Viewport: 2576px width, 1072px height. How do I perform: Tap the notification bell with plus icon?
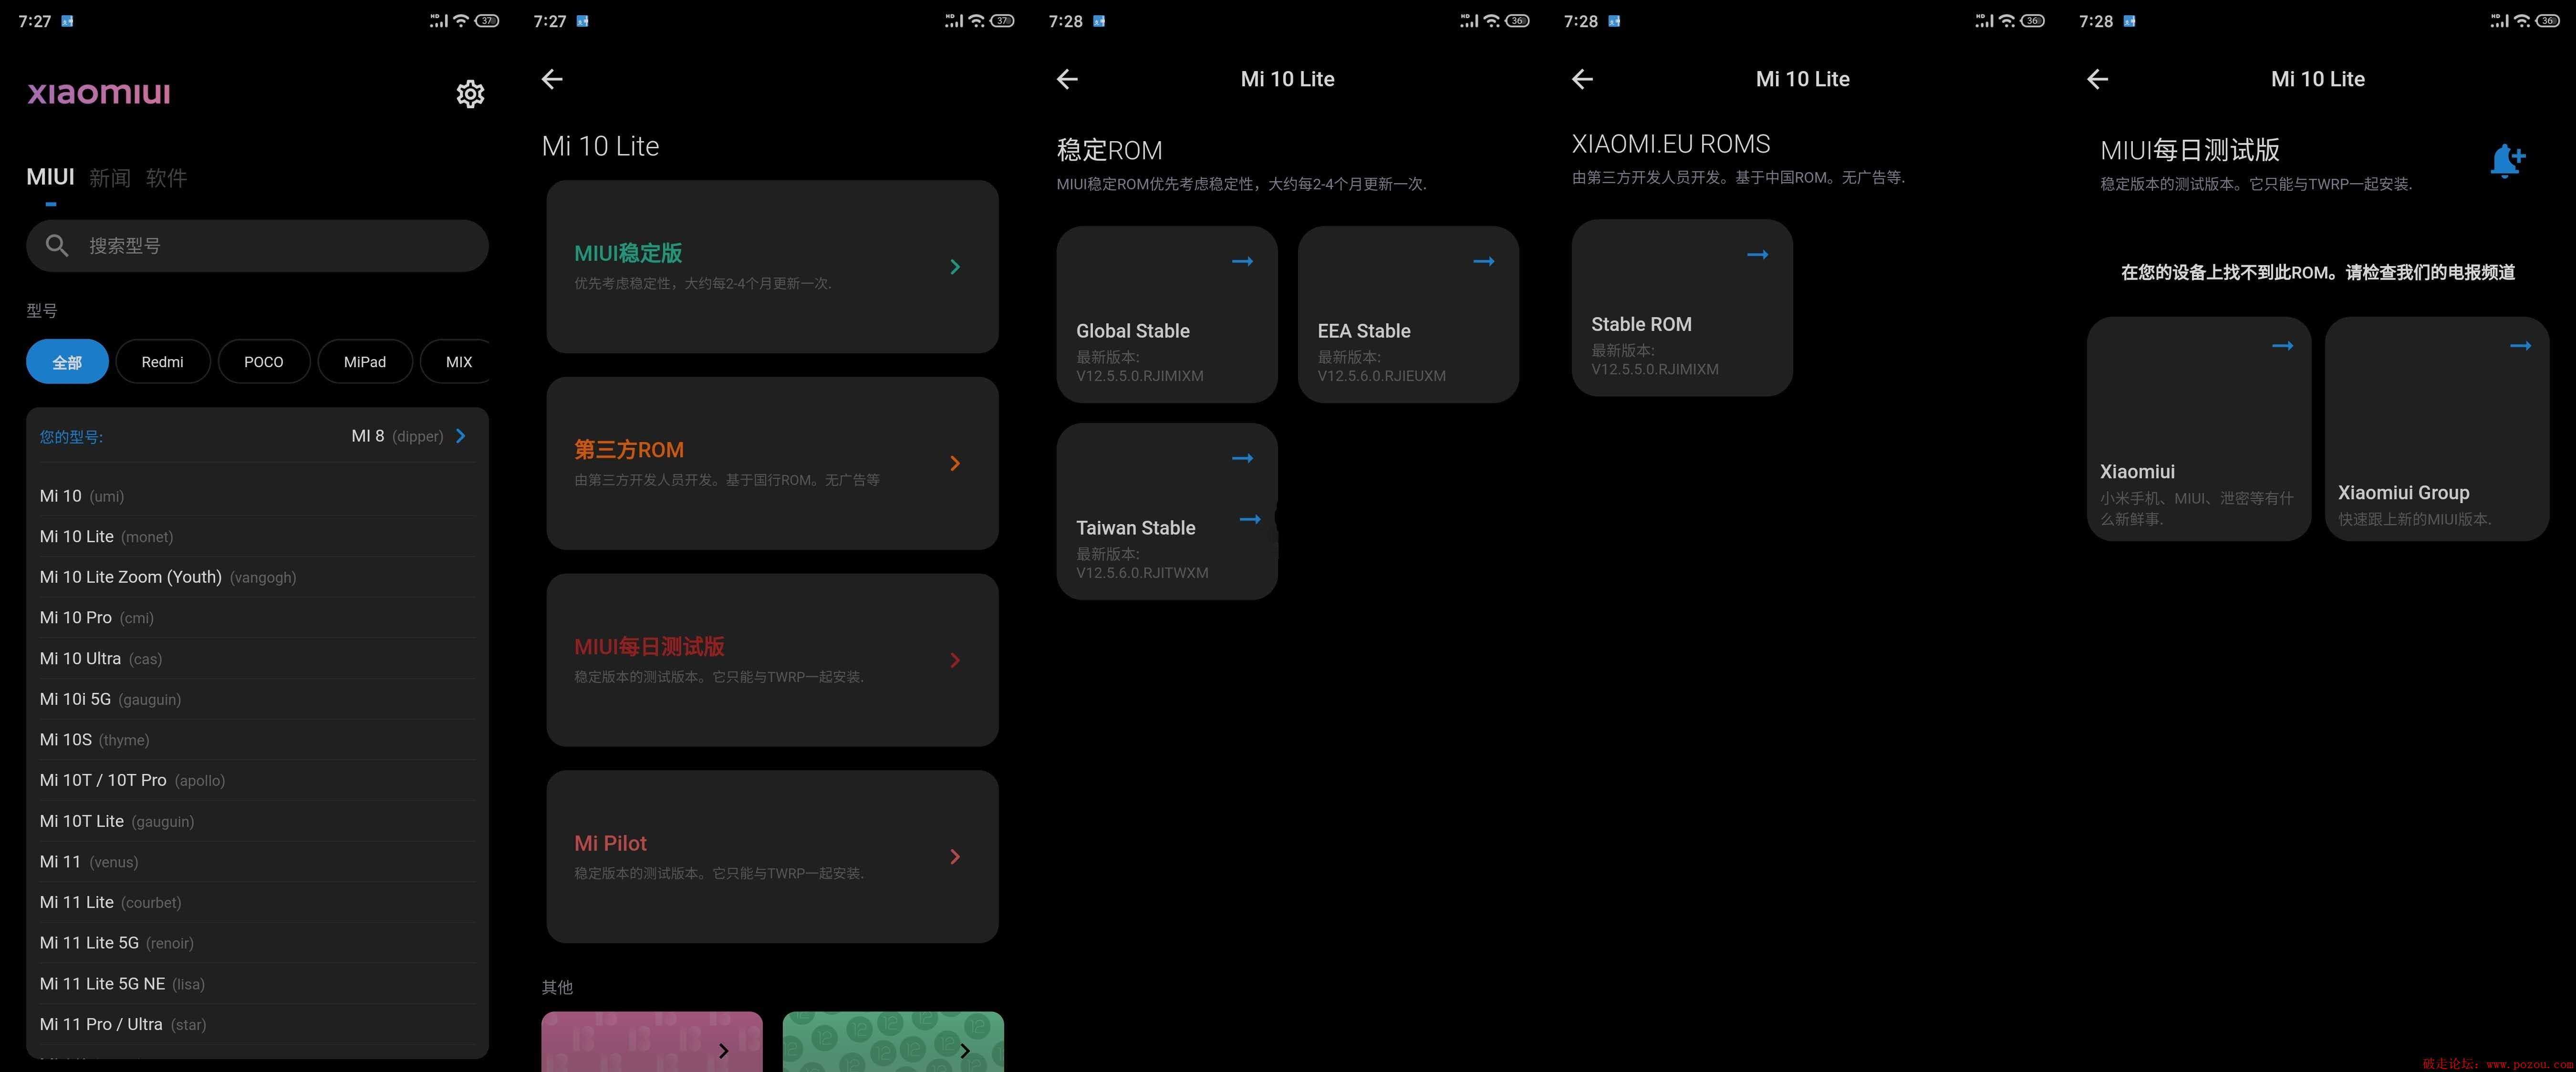coord(2508,160)
